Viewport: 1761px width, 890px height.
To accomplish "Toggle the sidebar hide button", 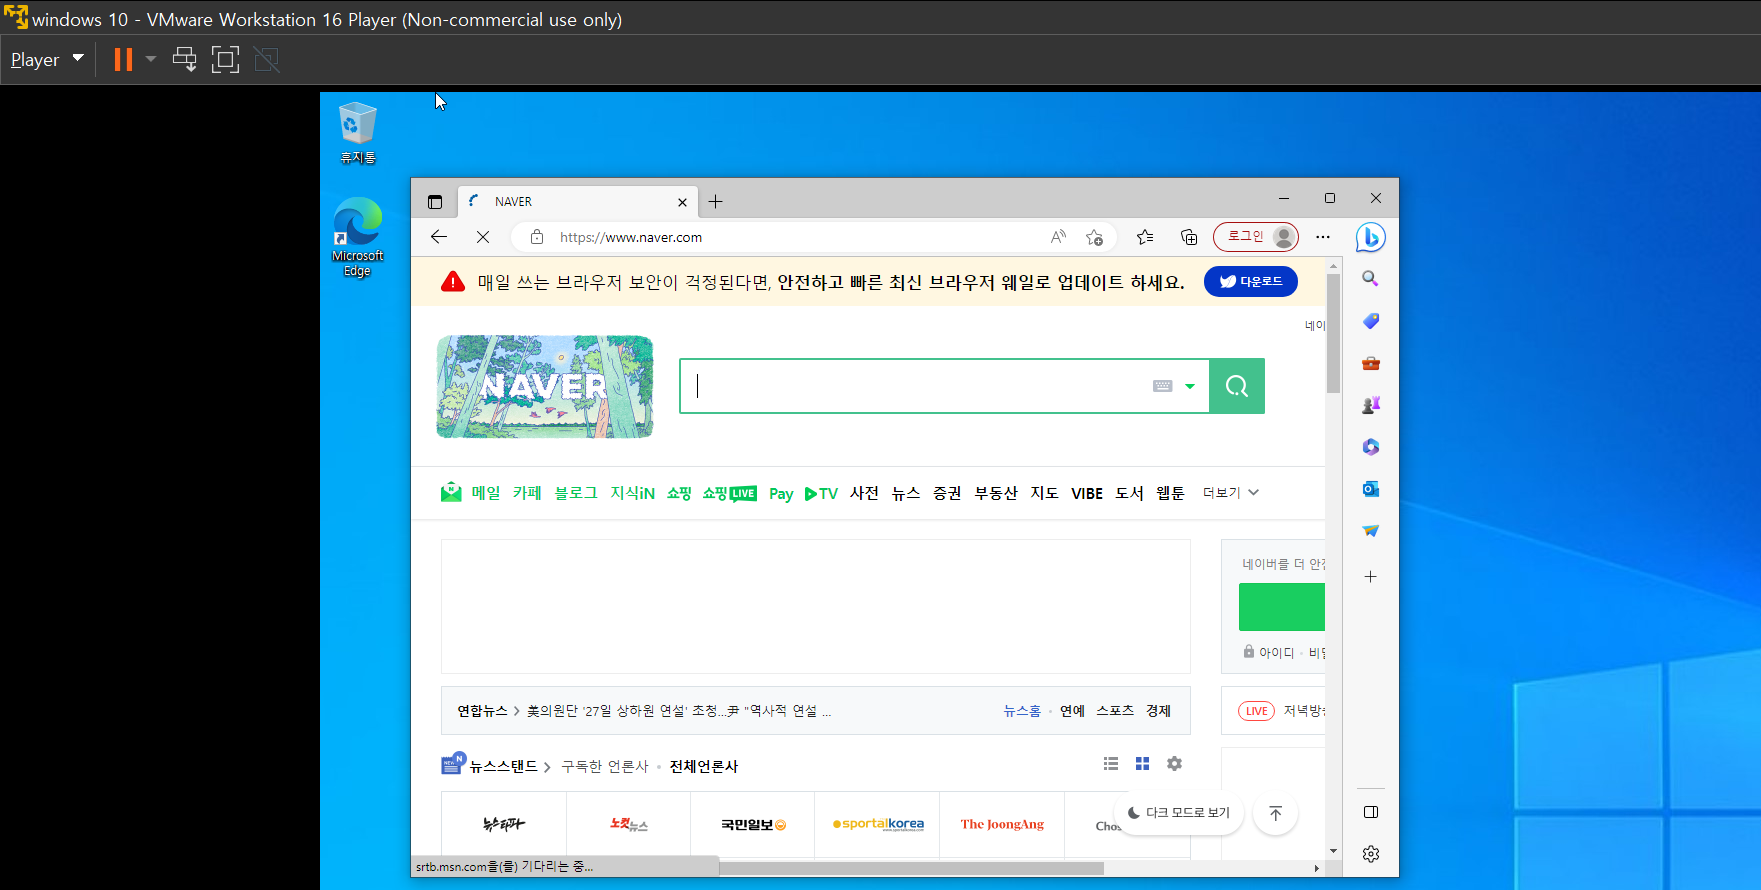I will pyautogui.click(x=1371, y=812).
